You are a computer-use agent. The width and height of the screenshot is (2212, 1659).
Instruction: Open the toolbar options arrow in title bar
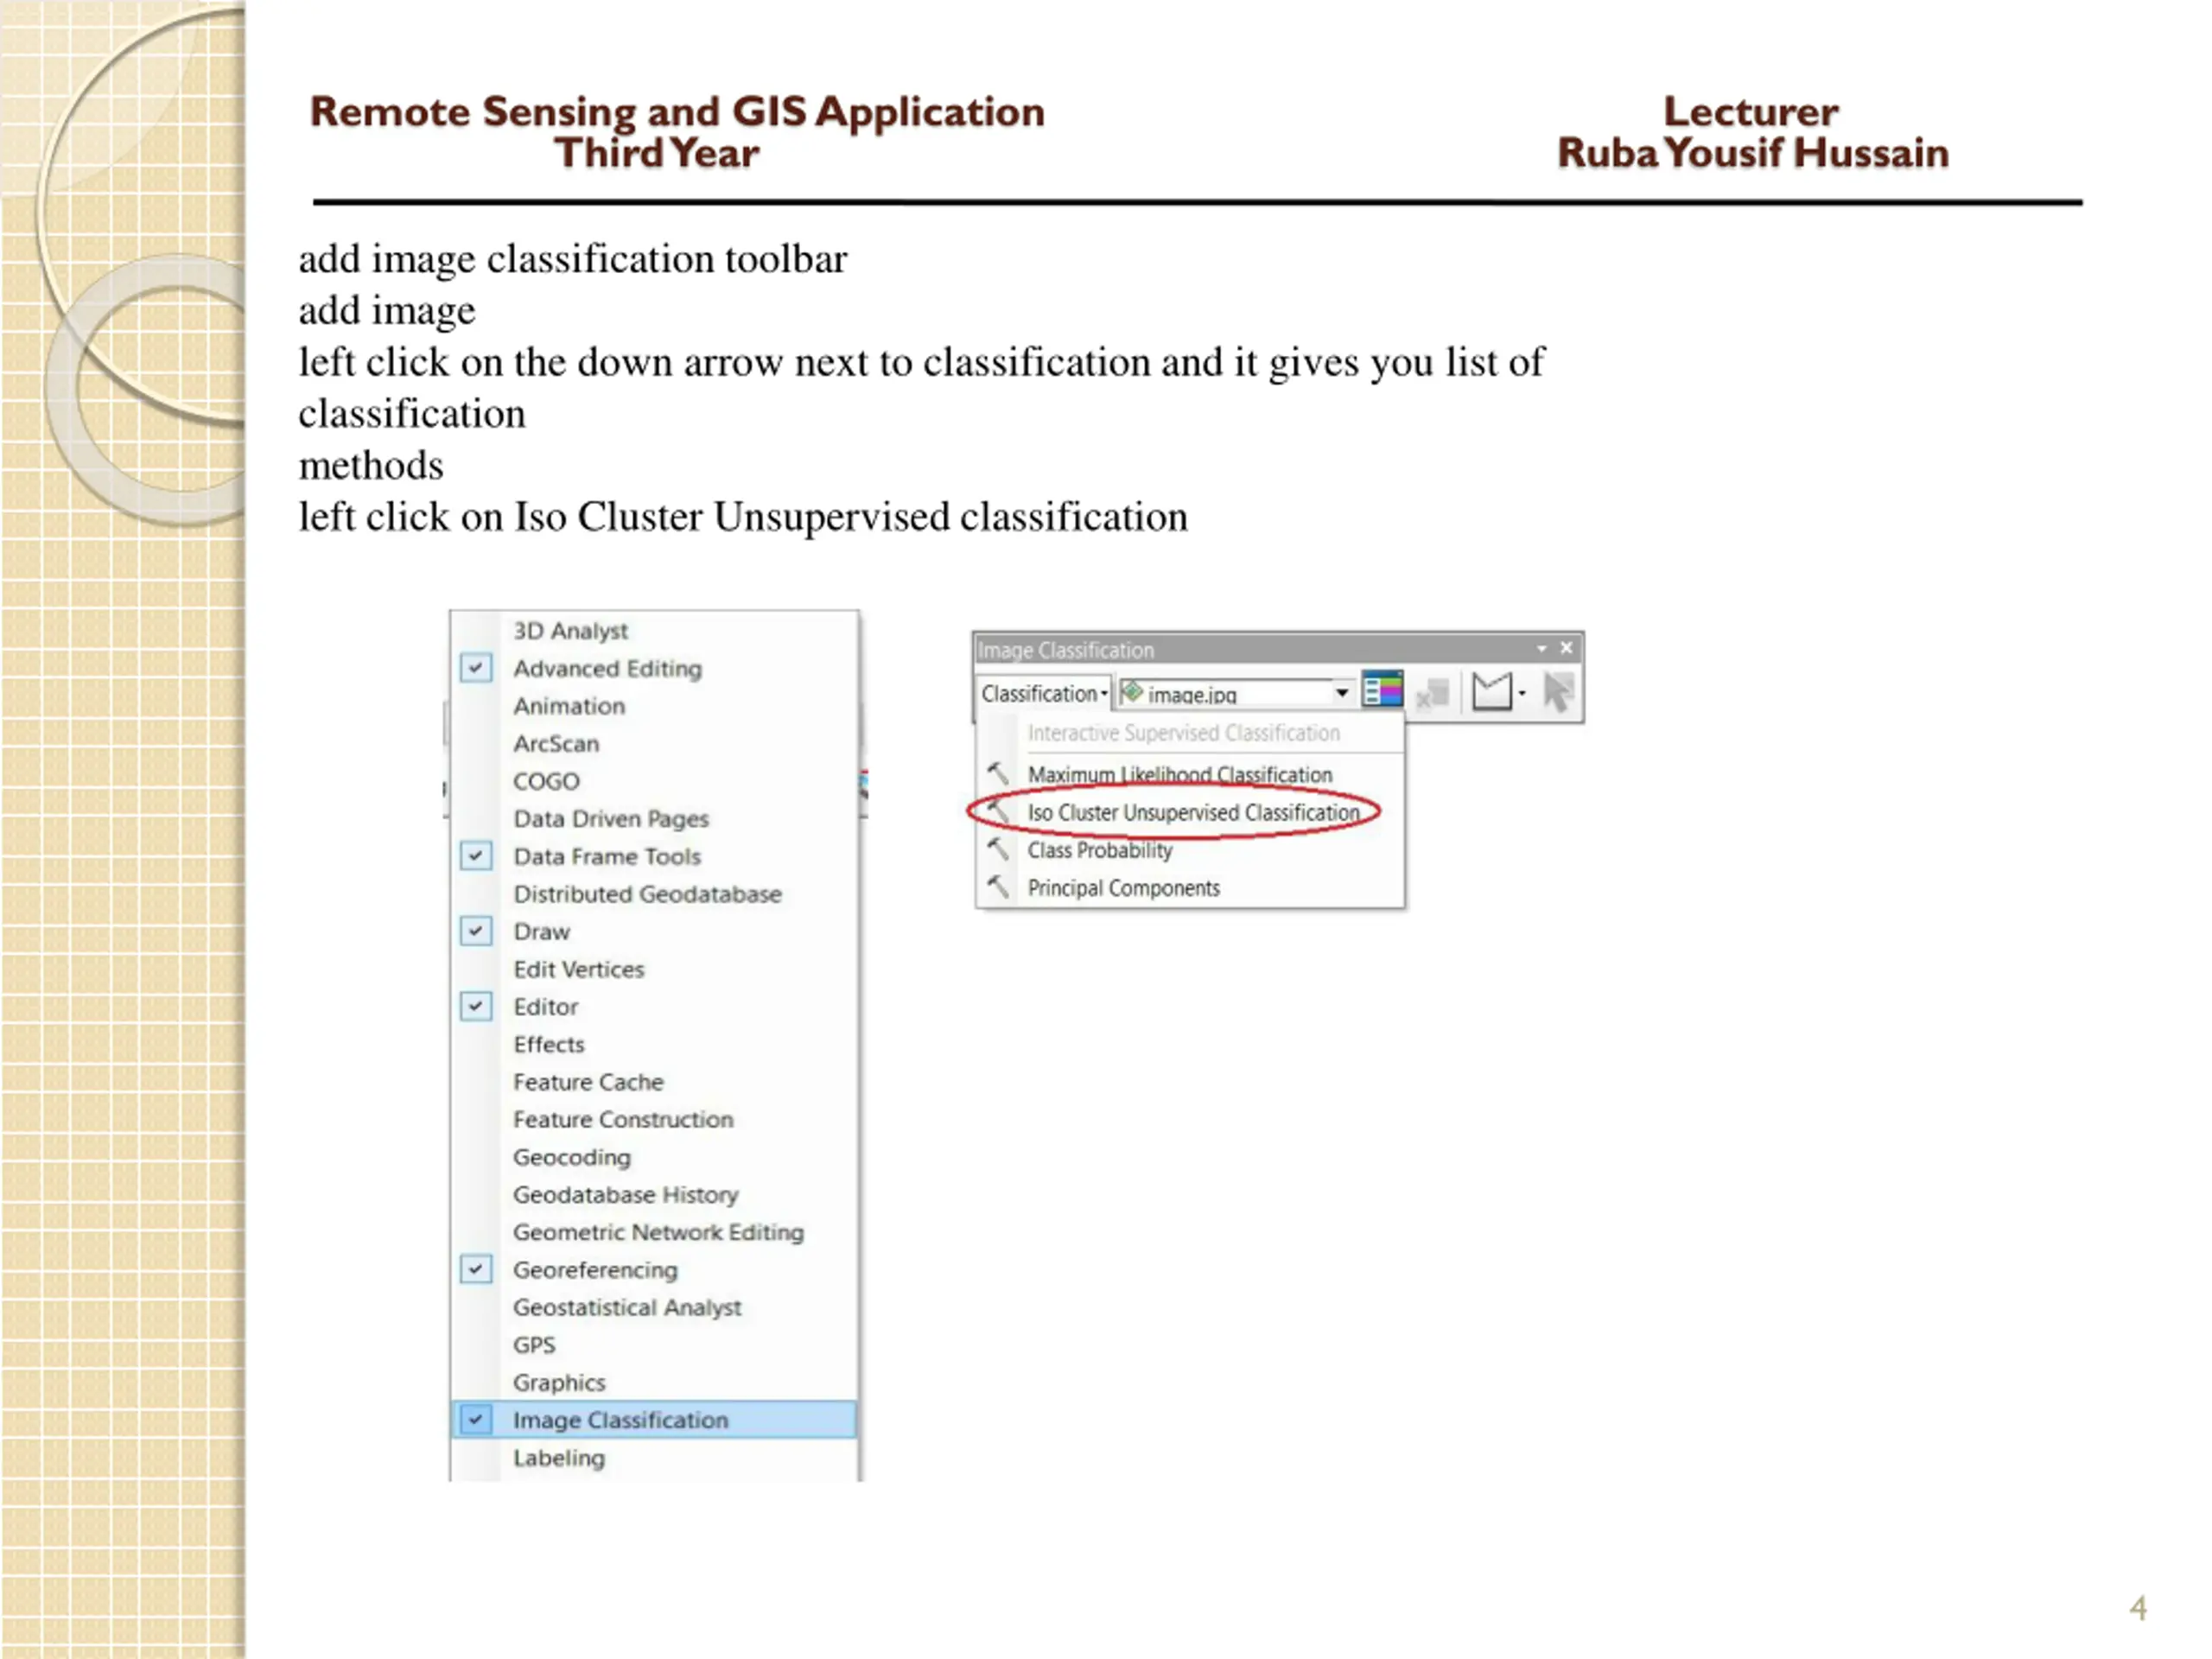(1541, 648)
